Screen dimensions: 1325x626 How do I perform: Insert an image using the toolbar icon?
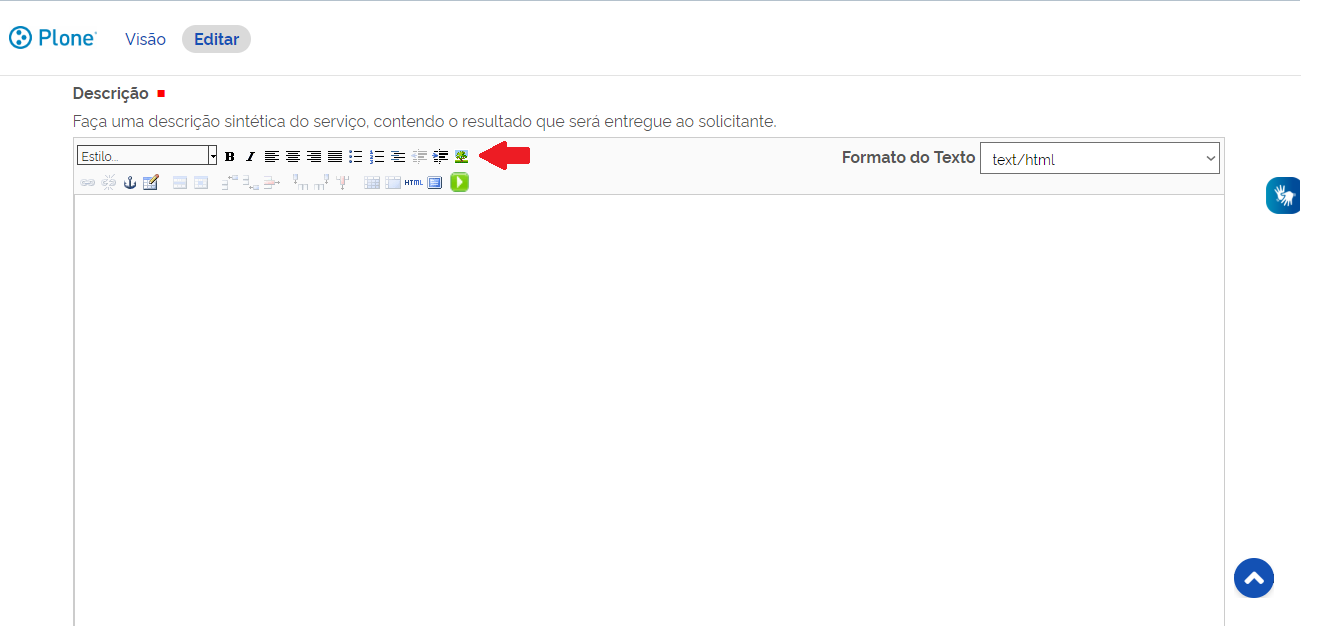click(460, 156)
